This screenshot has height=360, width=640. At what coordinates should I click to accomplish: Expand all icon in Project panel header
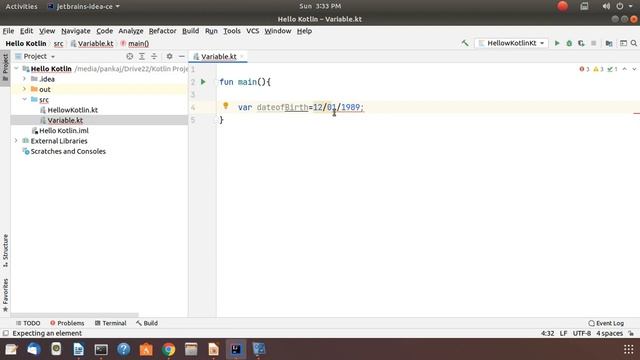pyautogui.click(x=142, y=56)
